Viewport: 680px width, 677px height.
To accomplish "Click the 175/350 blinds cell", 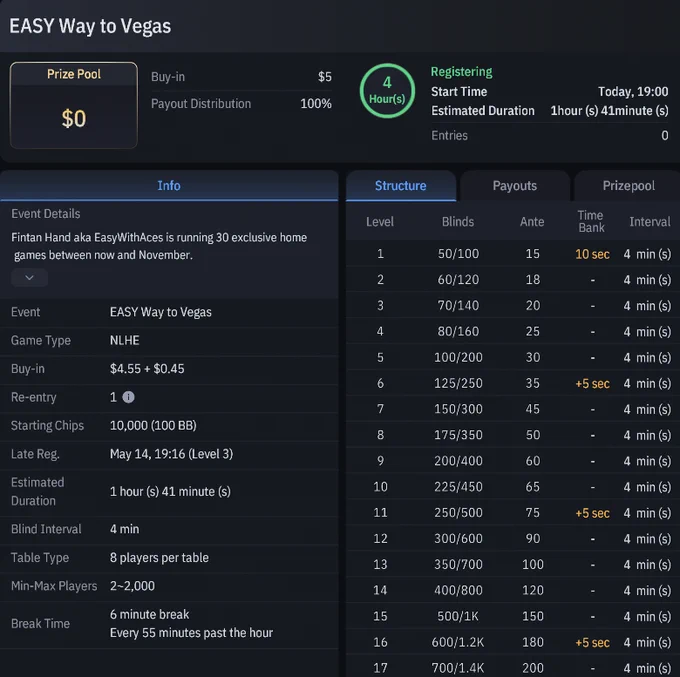I will click(458, 435).
